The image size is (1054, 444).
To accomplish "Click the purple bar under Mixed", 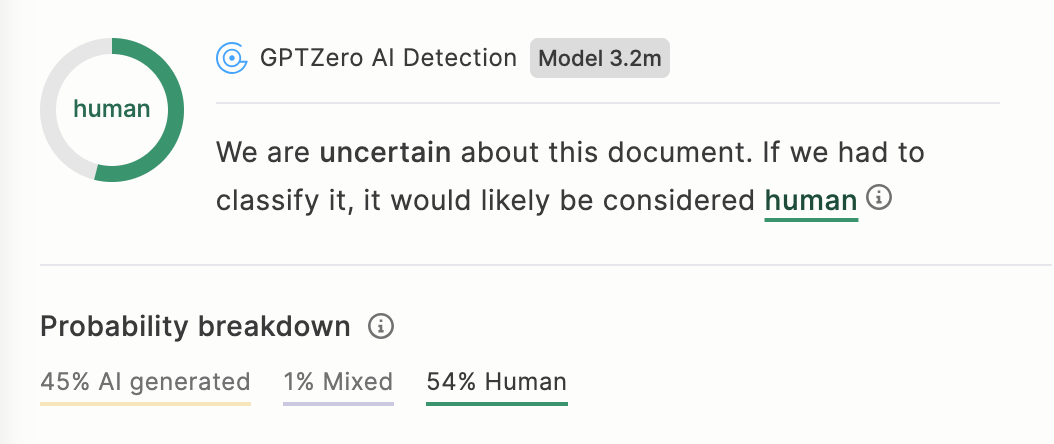I will point(338,404).
